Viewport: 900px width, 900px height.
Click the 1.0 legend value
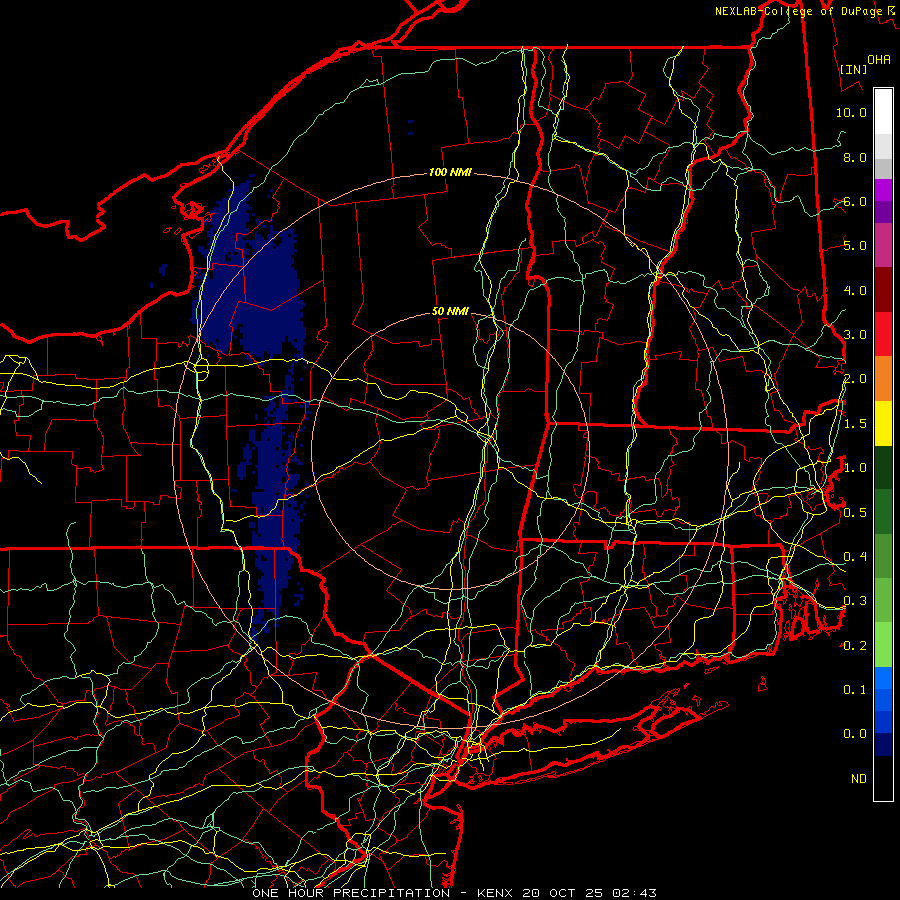point(855,468)
